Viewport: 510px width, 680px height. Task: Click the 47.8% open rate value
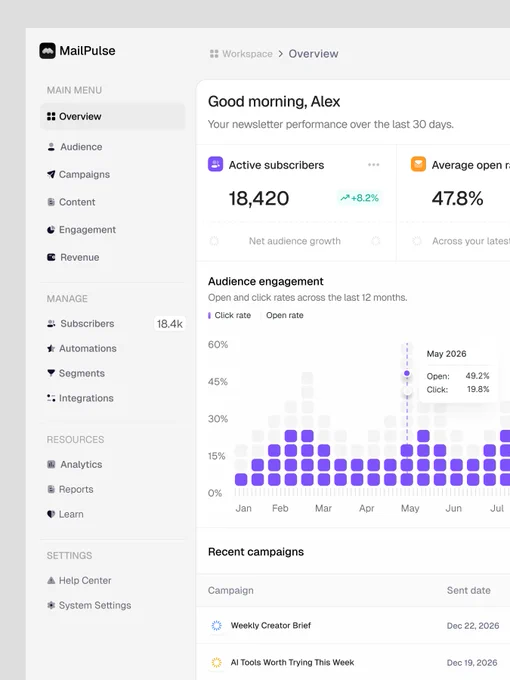click(457, 199)
